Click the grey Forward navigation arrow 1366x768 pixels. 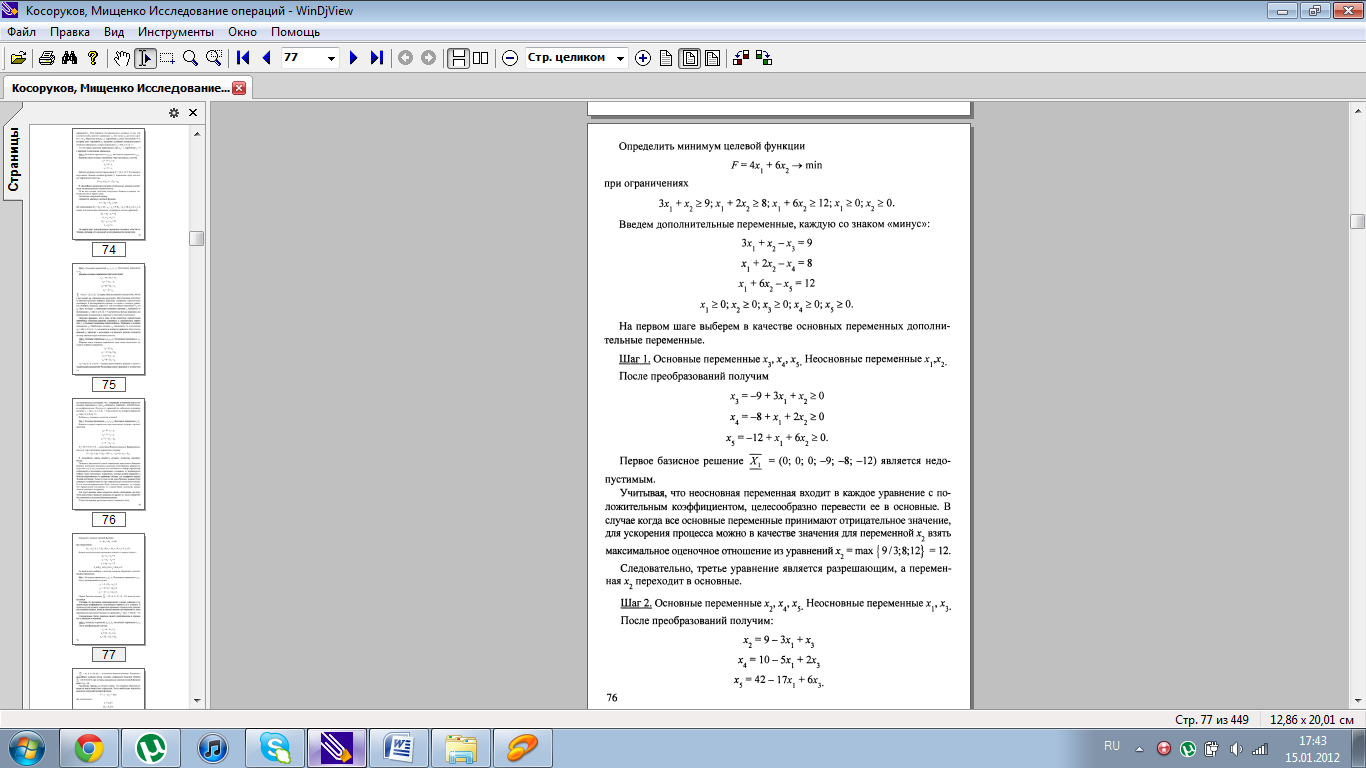point(428,58)
